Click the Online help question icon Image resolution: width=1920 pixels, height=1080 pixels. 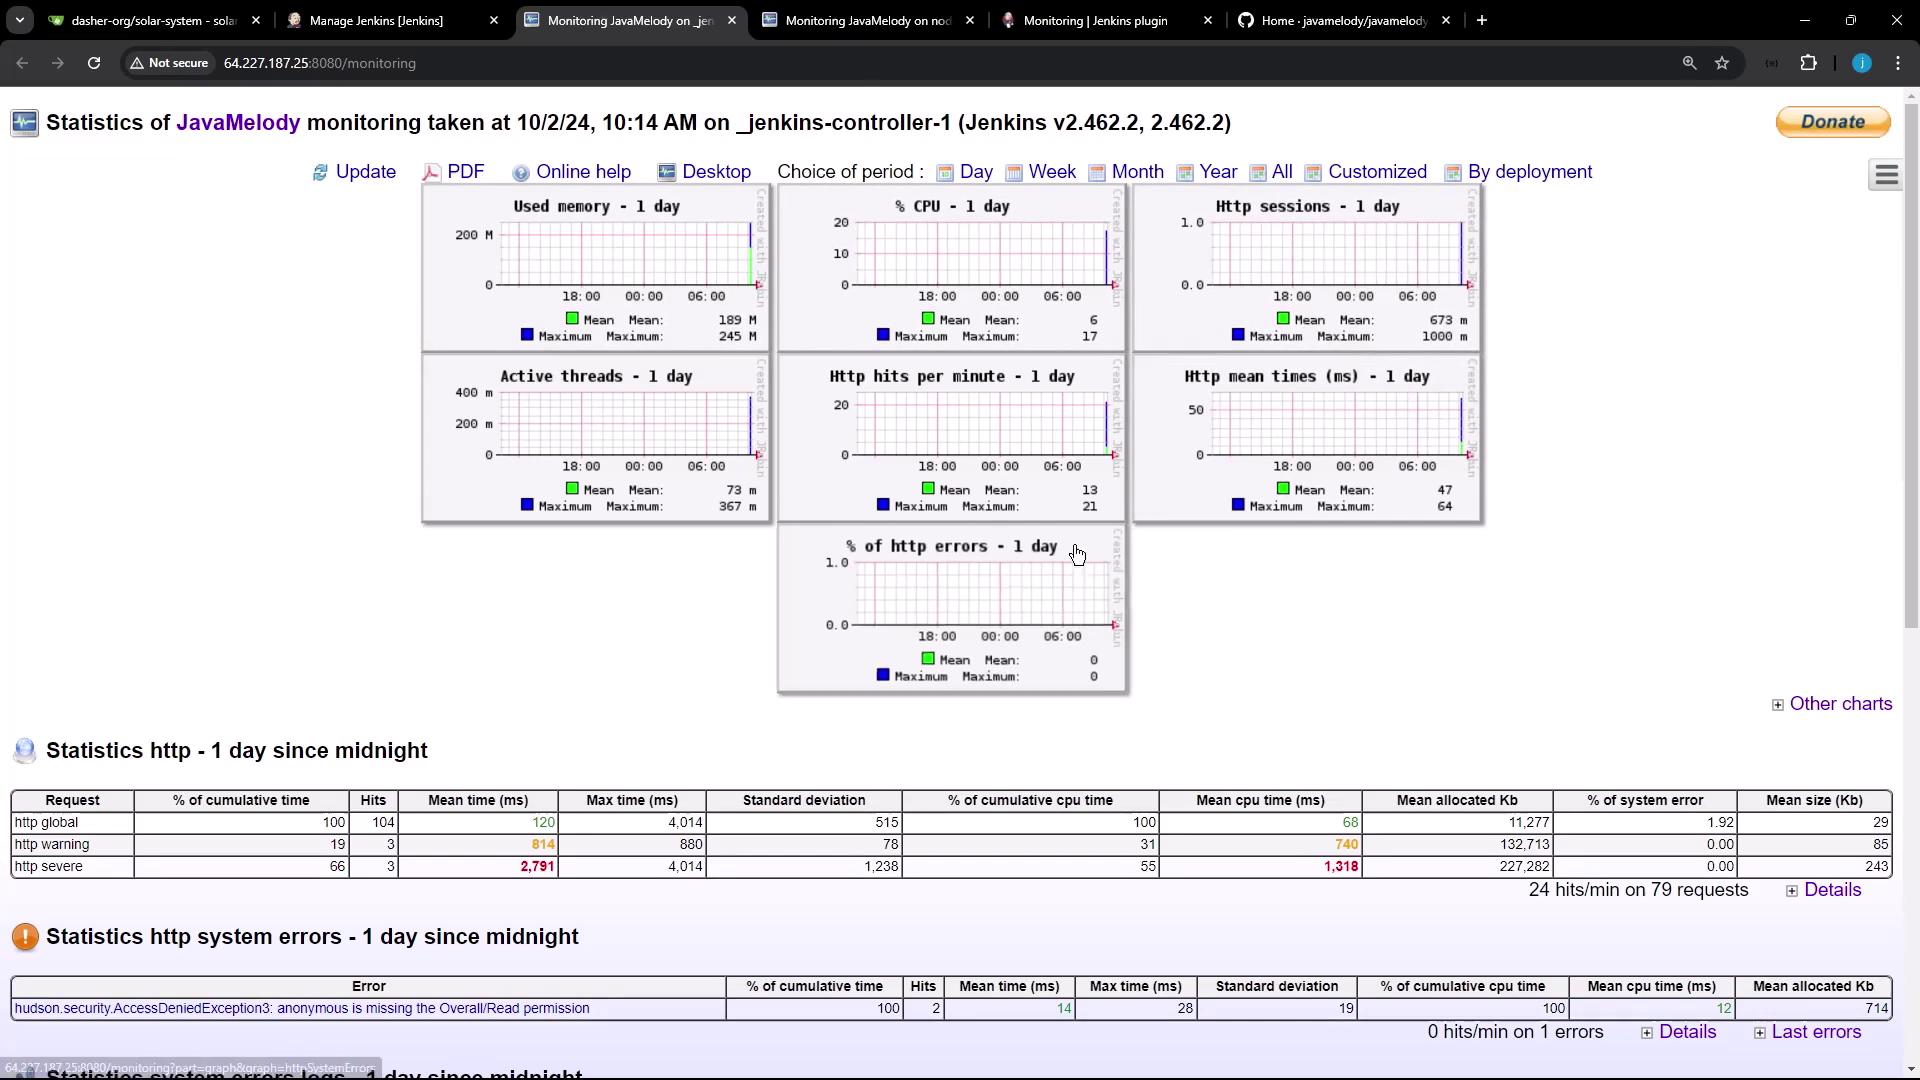pyautogui.click(x=520, y=173)
